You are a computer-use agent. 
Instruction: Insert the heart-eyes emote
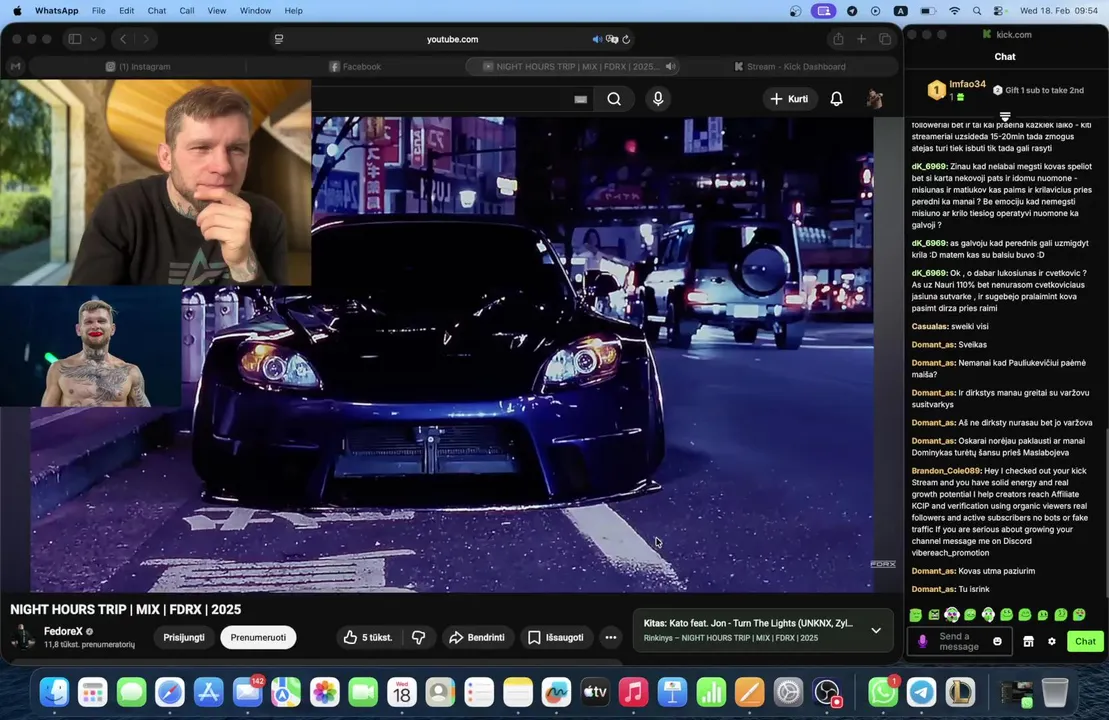[1079, 615]
